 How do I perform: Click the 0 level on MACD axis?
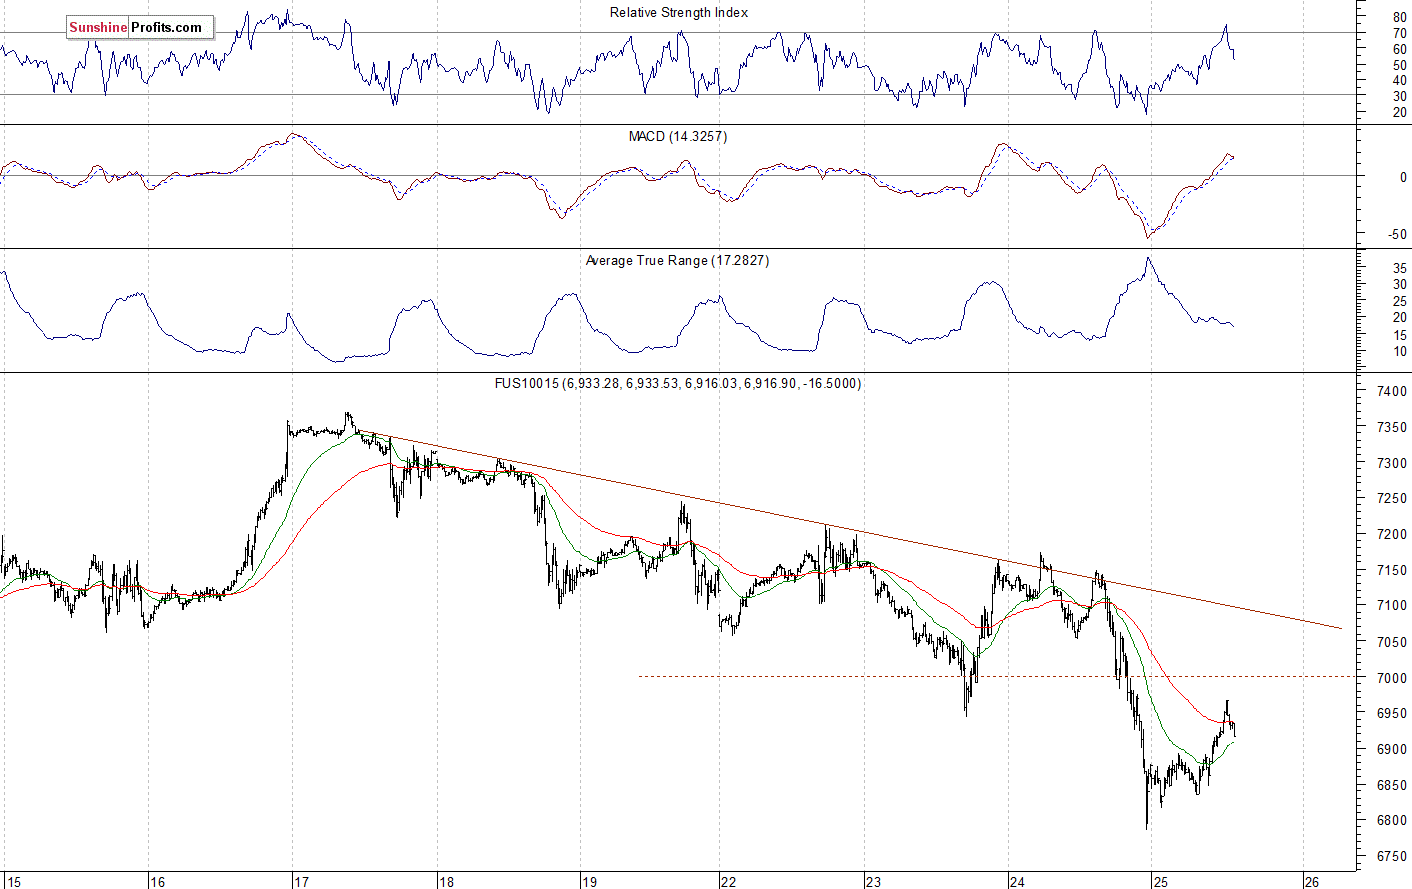click(x=1403, y=177)
